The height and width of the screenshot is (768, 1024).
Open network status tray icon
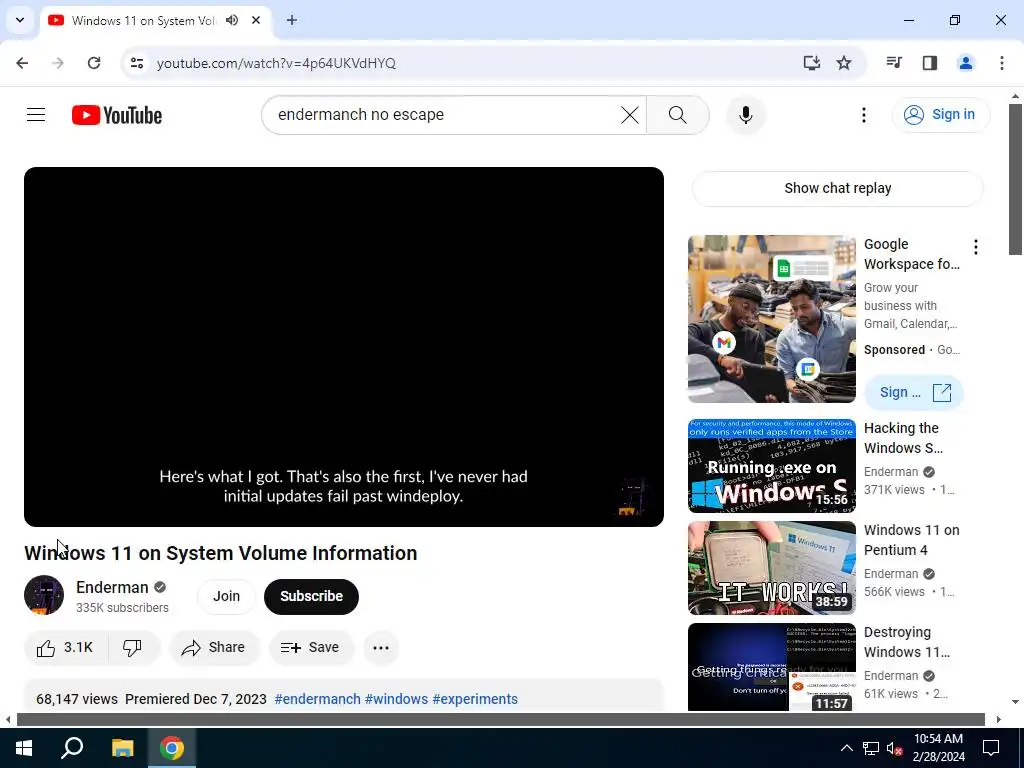coord(871,748)
